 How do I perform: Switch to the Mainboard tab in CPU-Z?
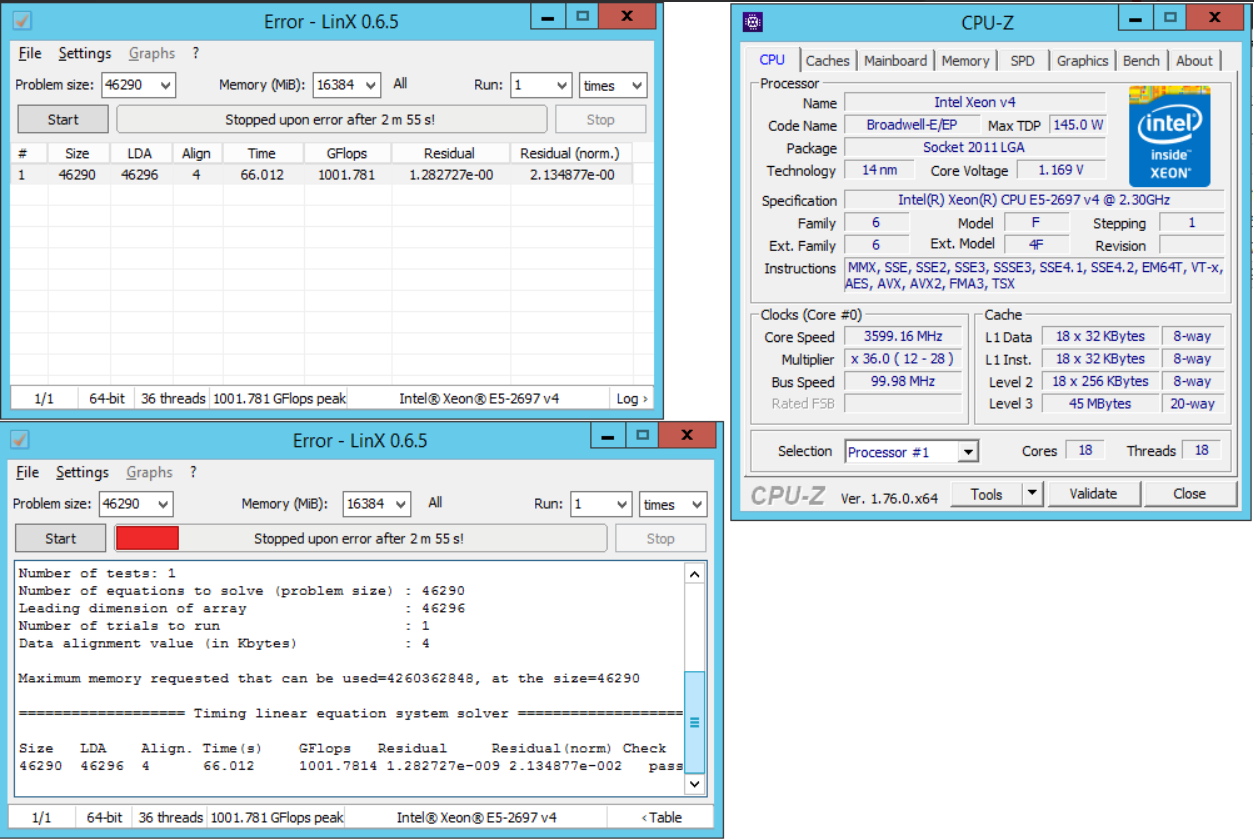895,61
